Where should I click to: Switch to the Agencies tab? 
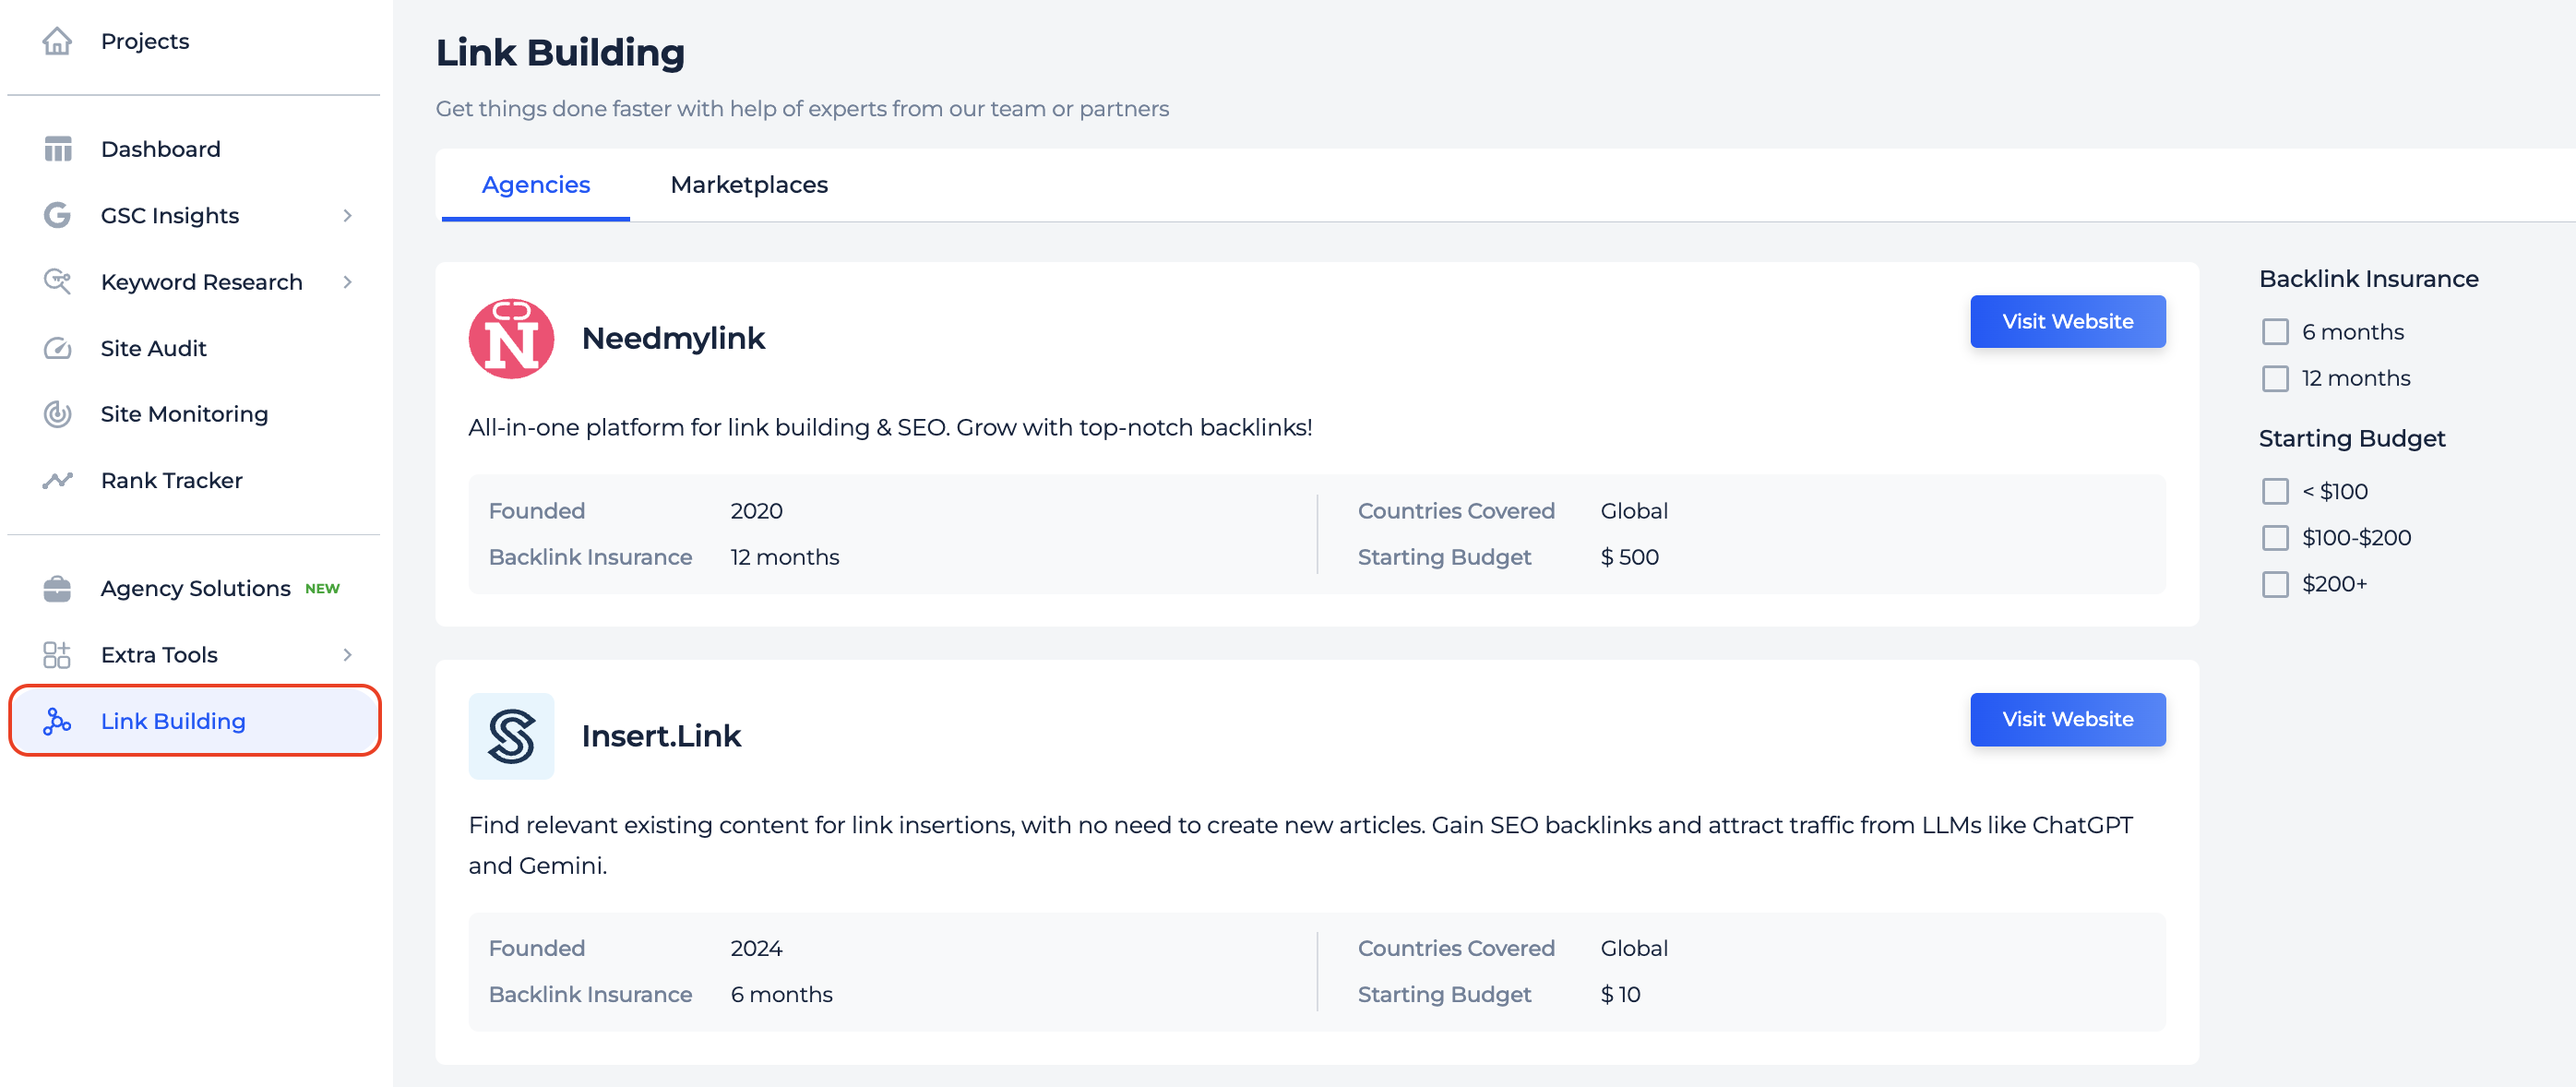536,185
